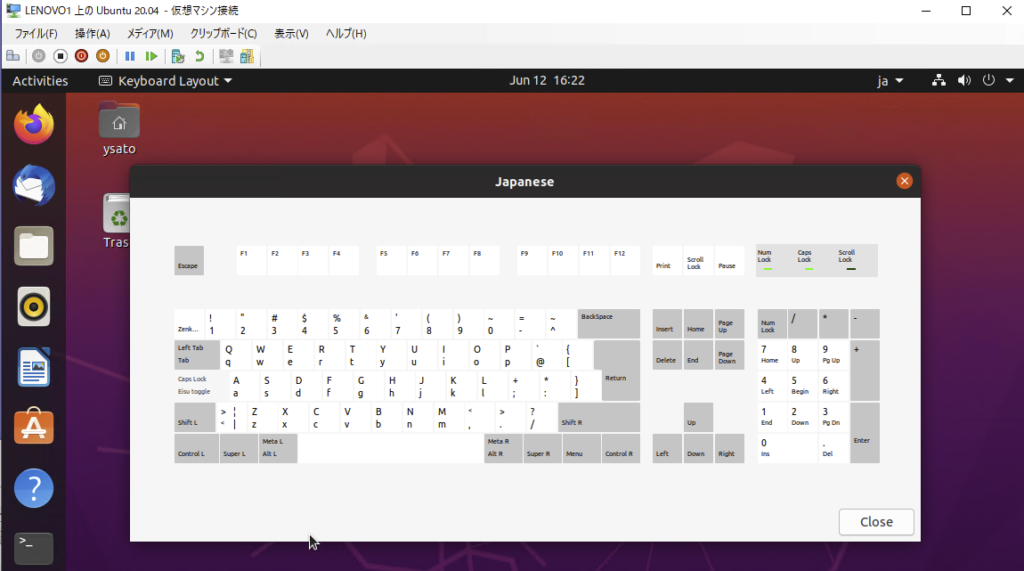Viewport: 1024px width, 571px height.
Task: Click the Firefox icon in the dock
Action: point(33,125)
